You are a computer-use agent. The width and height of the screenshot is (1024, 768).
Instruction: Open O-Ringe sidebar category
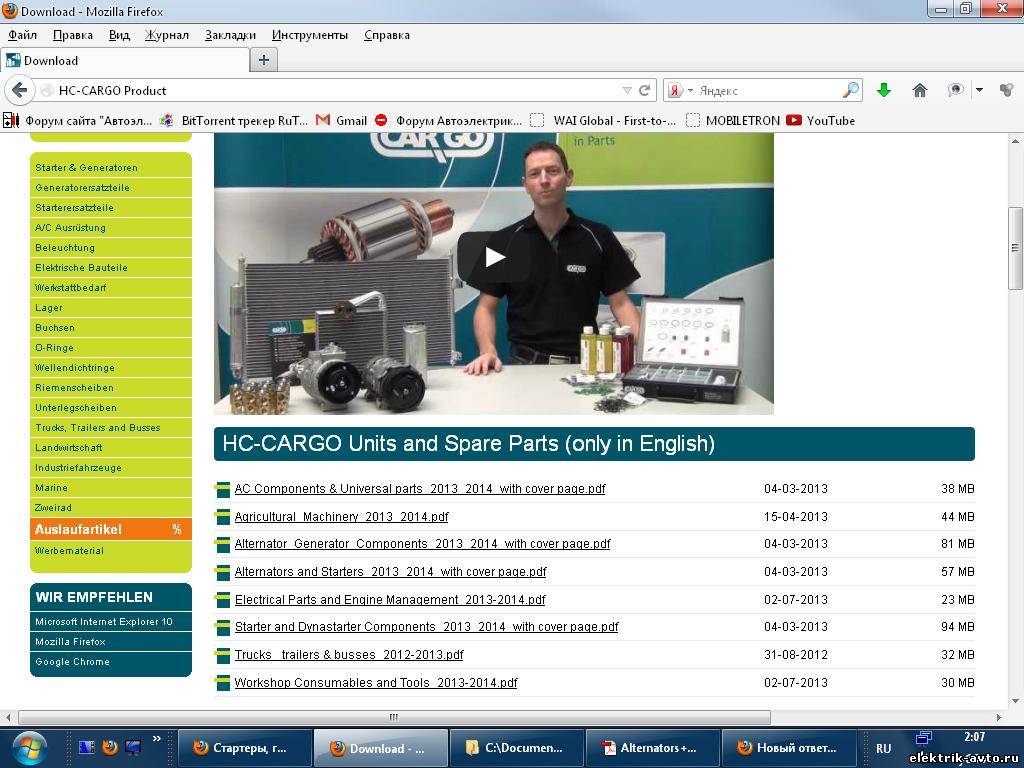point(110,347)
